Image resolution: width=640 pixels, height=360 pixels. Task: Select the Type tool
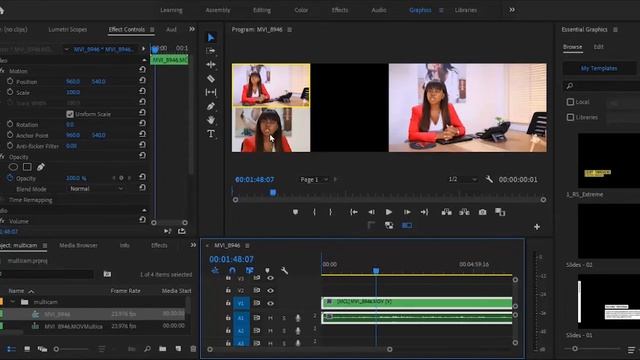211,133
